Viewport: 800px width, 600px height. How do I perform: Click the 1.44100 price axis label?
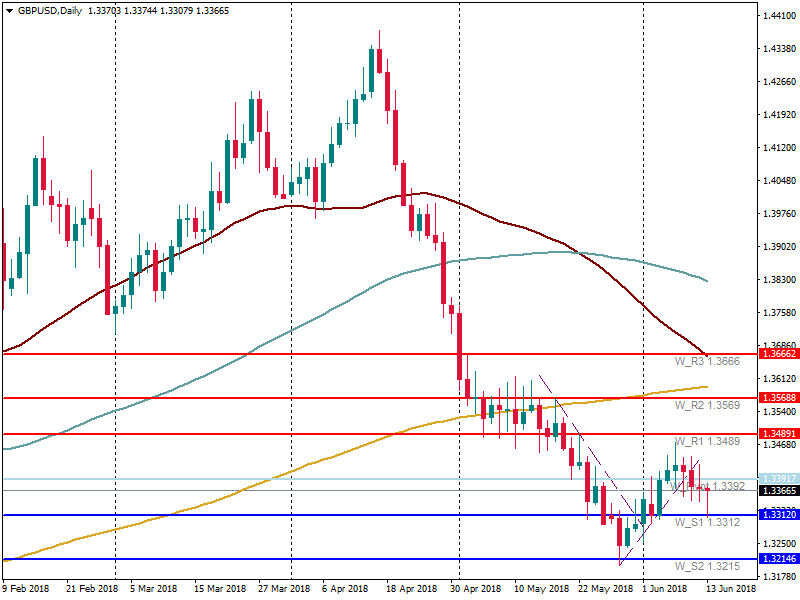778,16
